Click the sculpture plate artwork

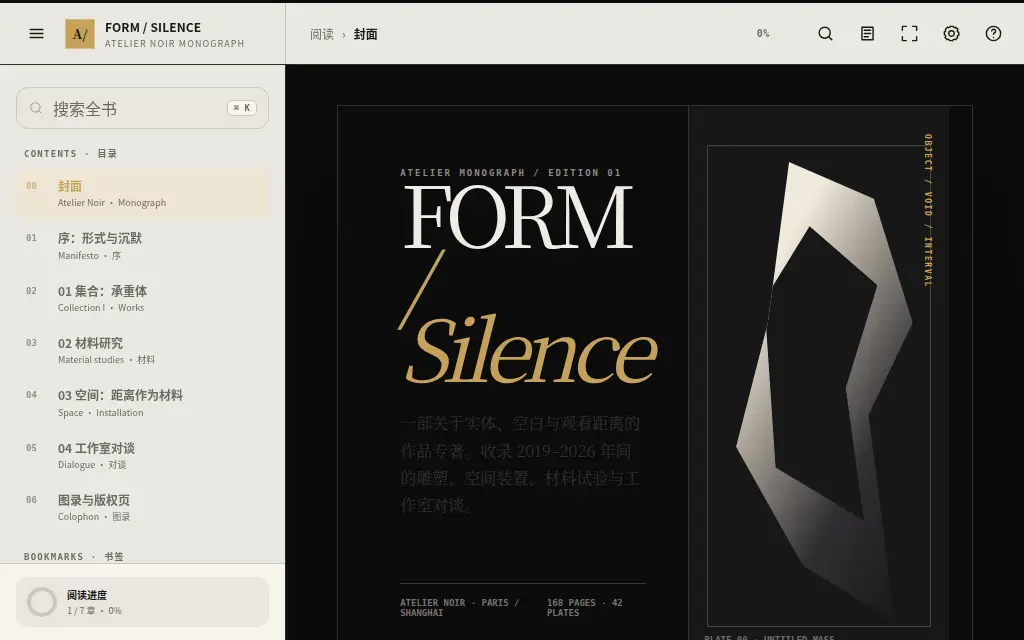point(819,386)
